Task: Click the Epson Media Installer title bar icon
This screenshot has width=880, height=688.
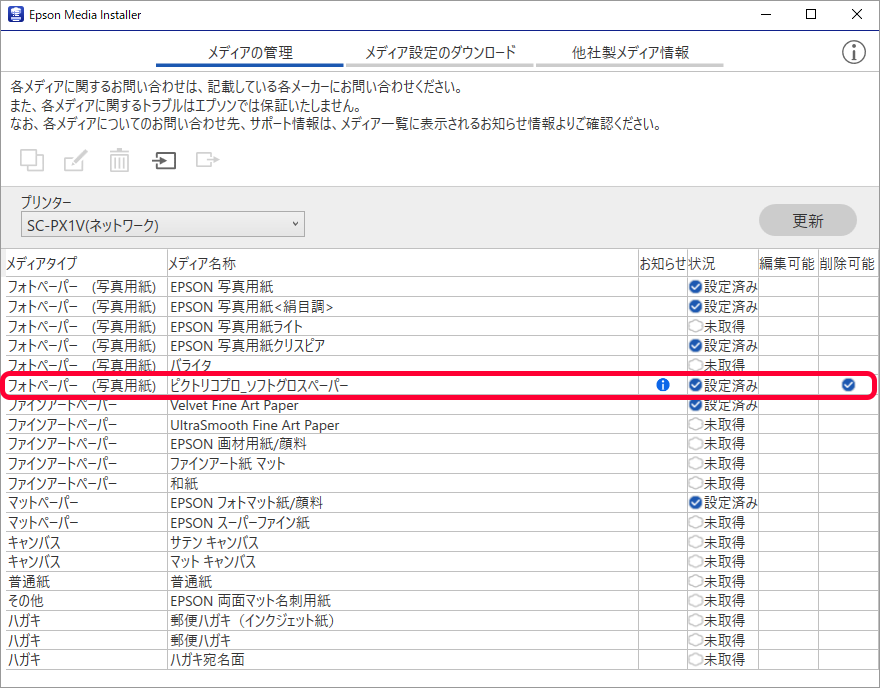Action: tap(14, 15)
